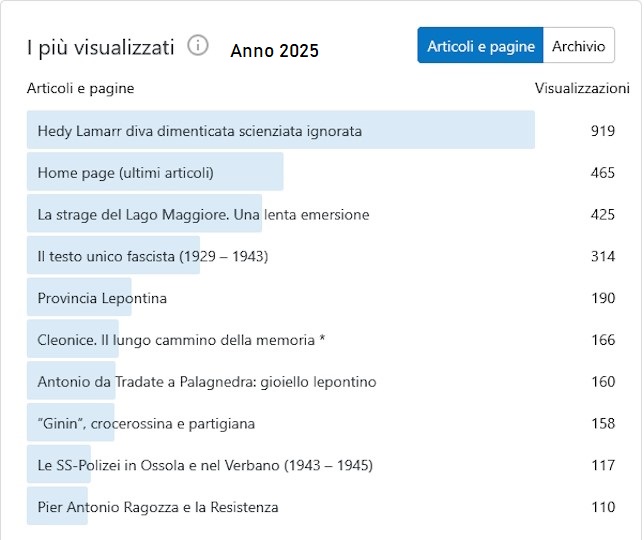Click the 110 views count for Ragozza
Viewport: 644px width, 540px height.
602,508
